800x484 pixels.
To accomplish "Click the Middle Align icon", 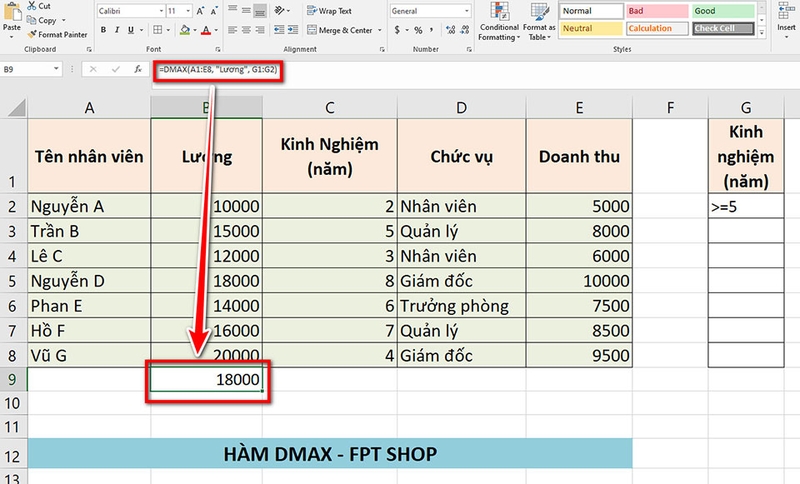I will (246, 10).
